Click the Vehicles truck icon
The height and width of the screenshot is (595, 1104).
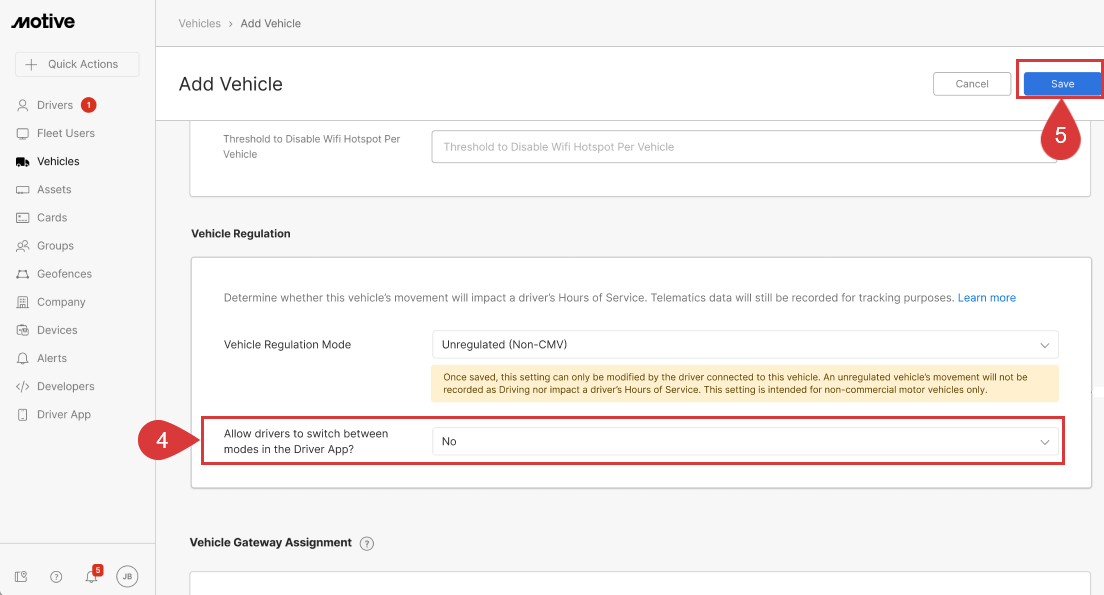[23, 161]
